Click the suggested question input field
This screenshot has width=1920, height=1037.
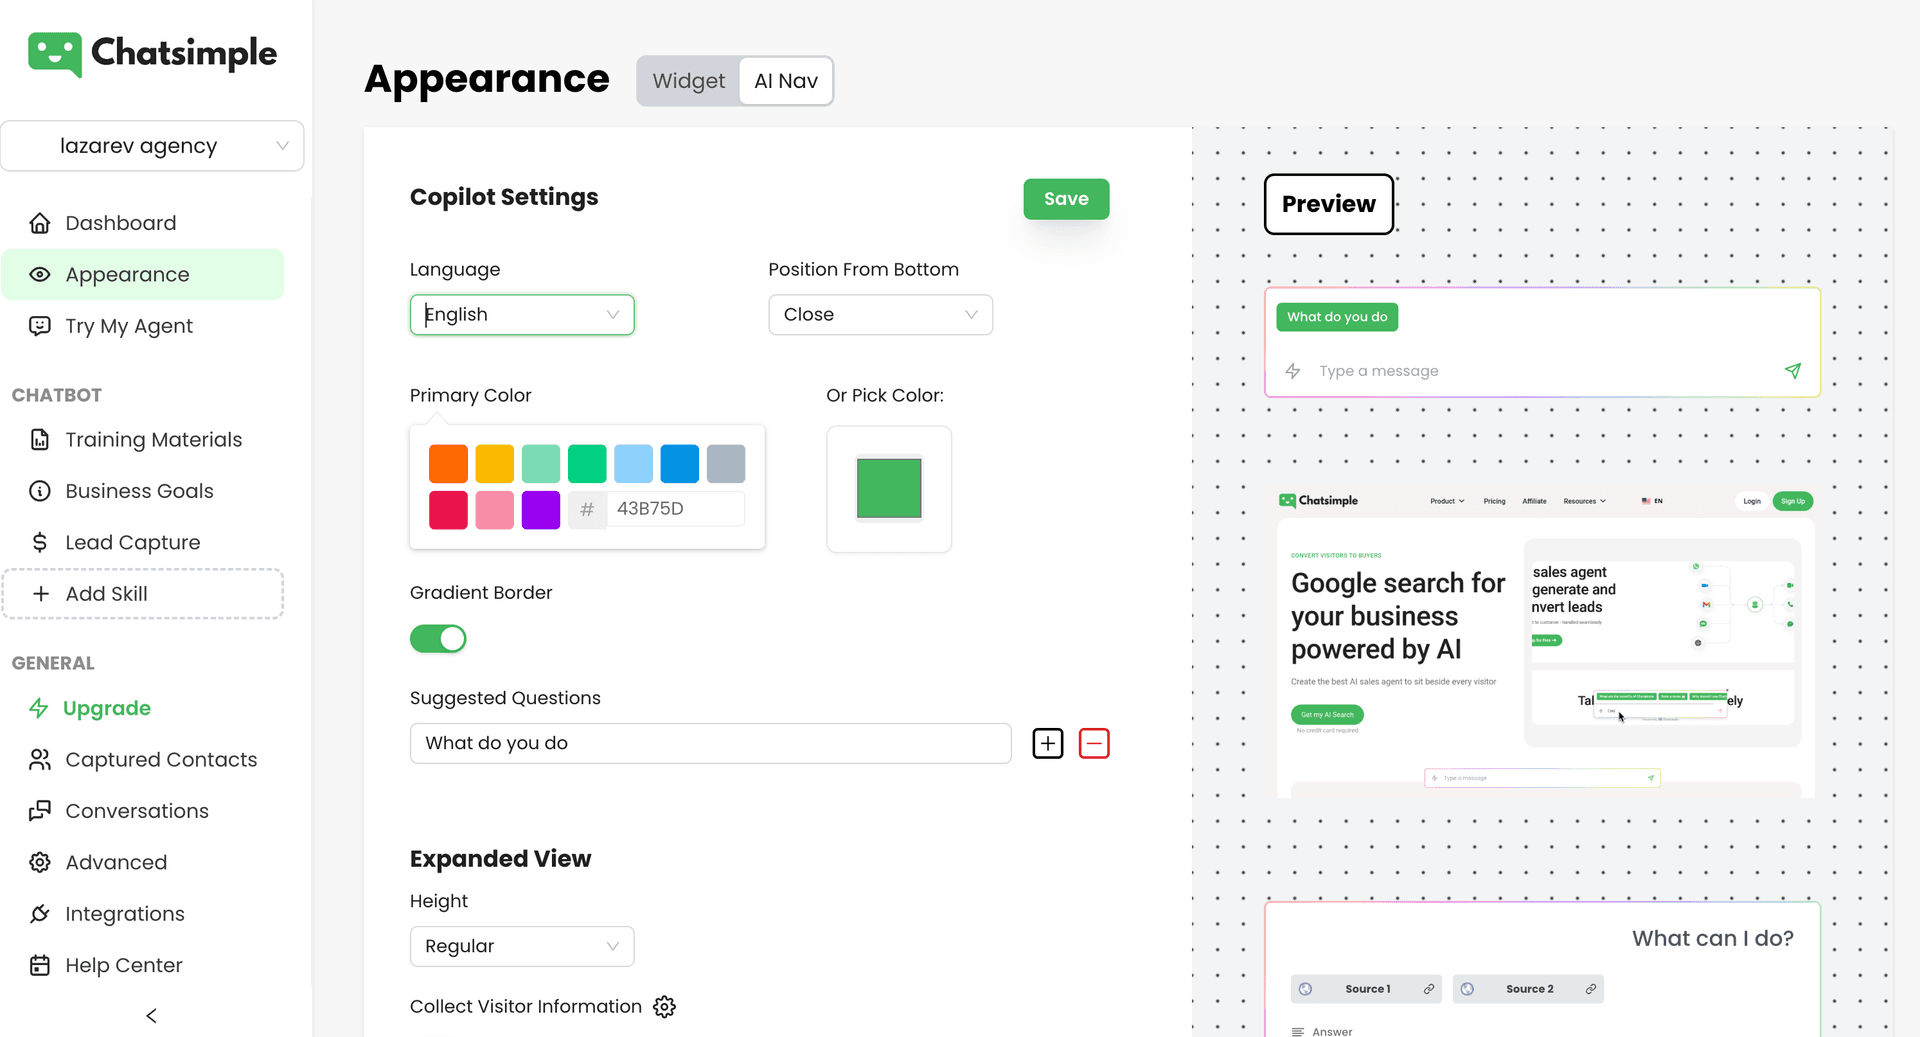click(710, 743)
